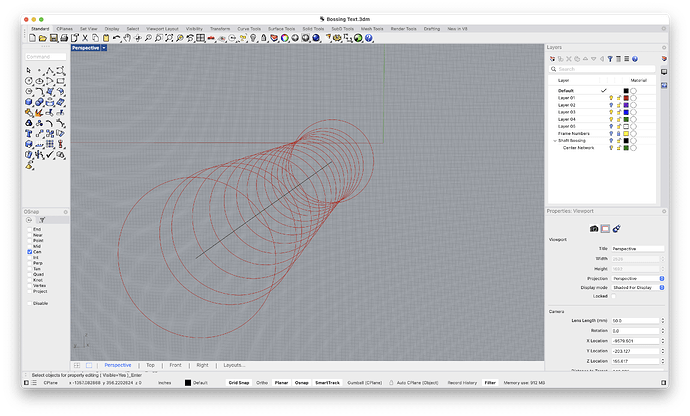Click the X Location stepper arrows

(663, 341)
